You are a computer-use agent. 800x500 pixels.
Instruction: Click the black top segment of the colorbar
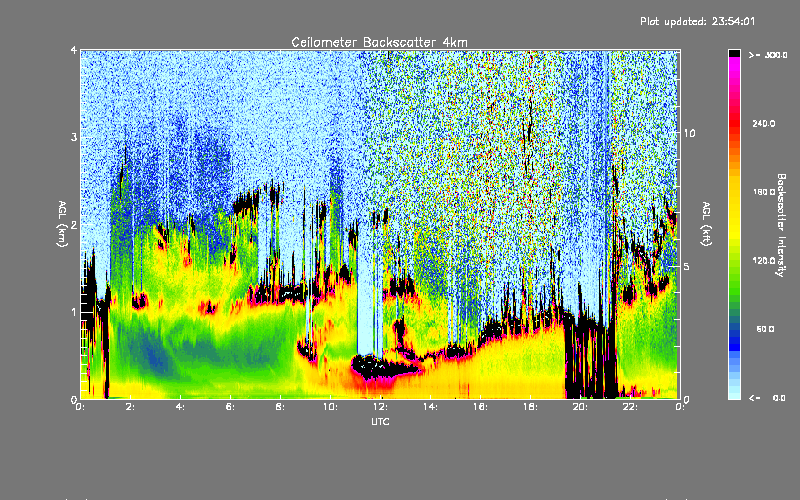[x=734, y=53]
